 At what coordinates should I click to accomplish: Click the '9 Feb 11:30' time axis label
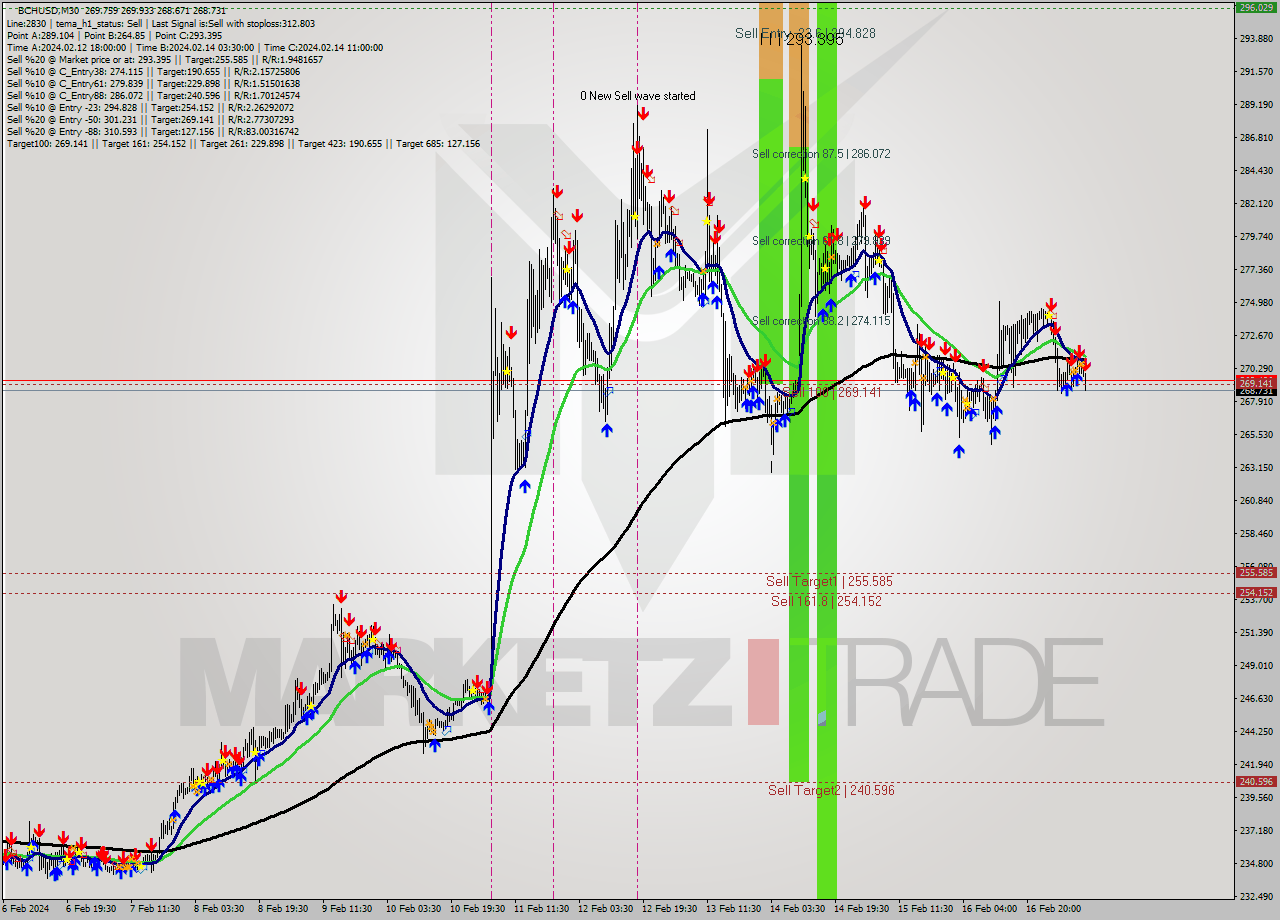347,909
